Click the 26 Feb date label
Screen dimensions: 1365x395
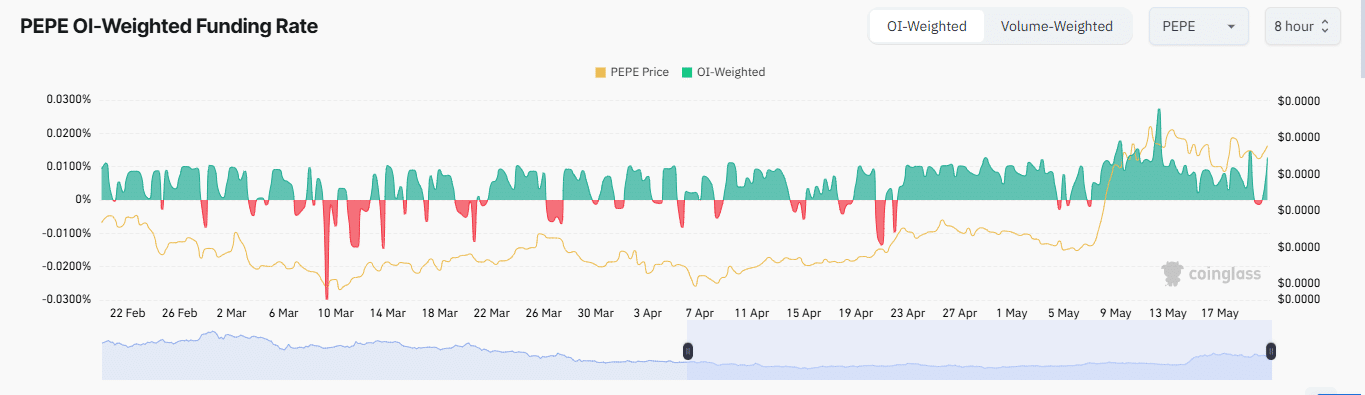click(180, 313)
